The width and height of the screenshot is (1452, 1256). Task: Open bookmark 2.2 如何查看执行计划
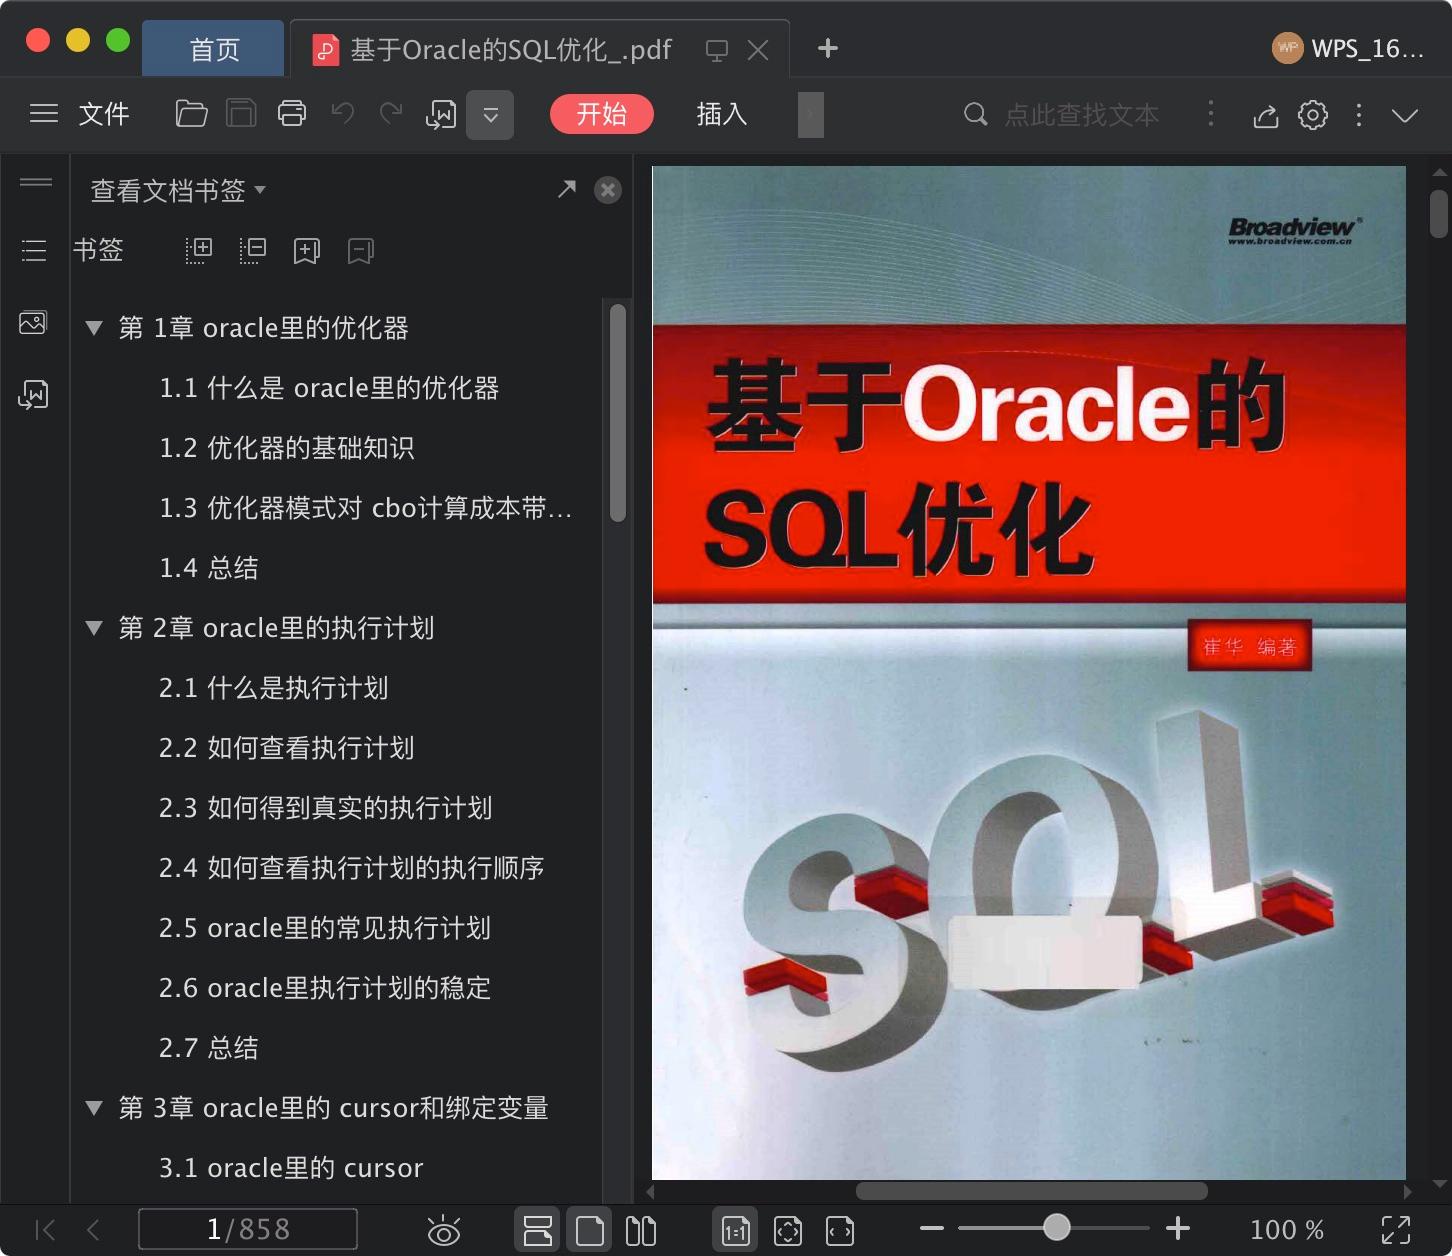[x=287, y=748]
